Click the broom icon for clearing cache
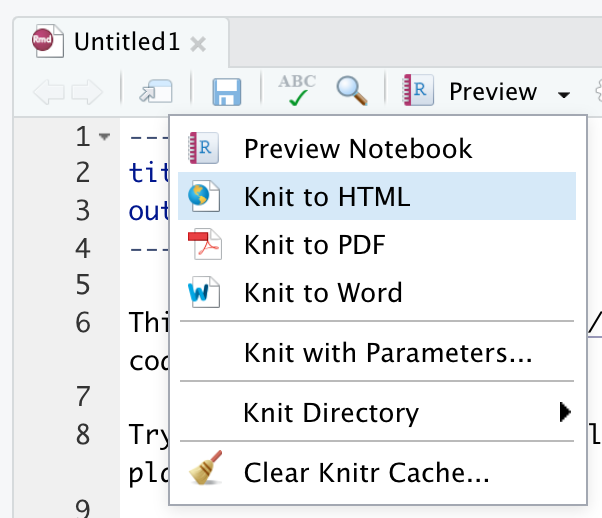The height and width of the screenshot is (518, 602). pyautogui.click(x=206, y=467)
